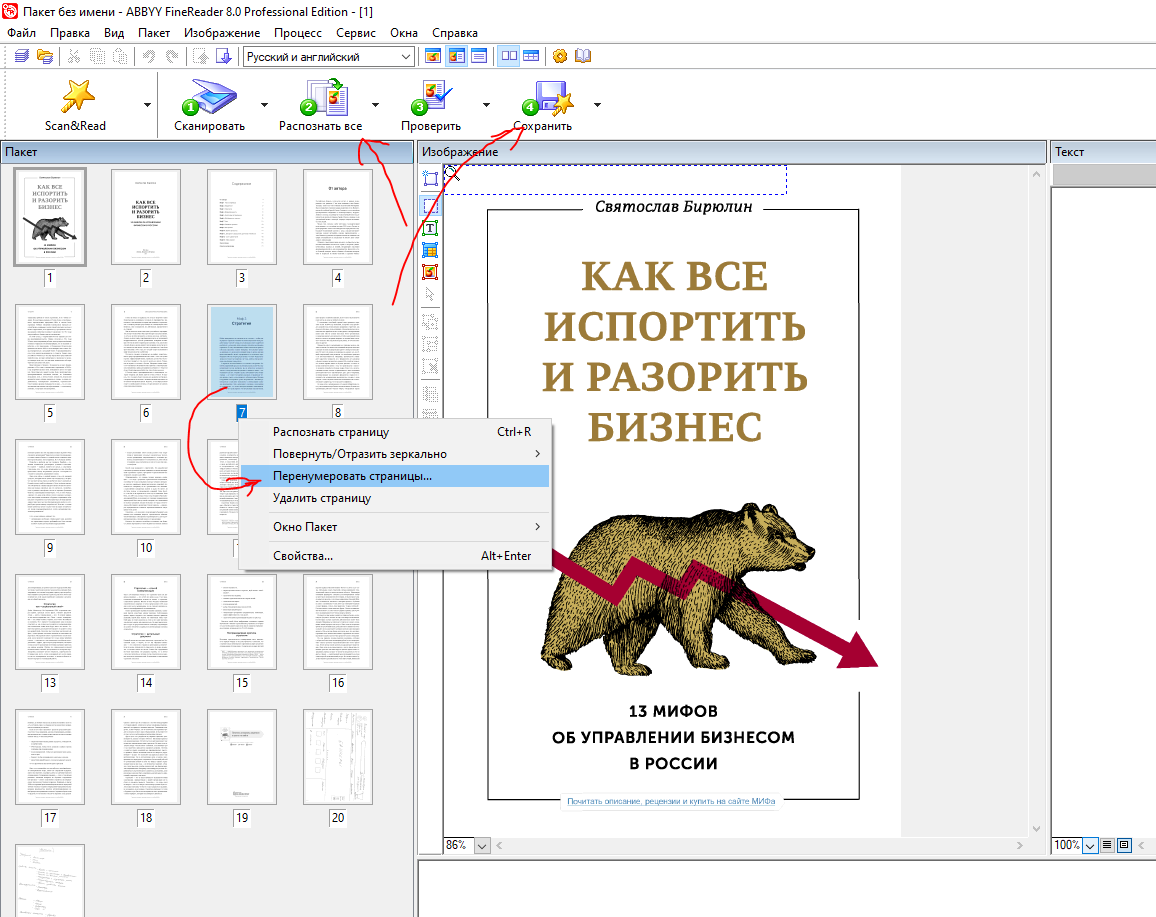
Task: Open the options gear icon in toolbar
Action: point(560,57)
